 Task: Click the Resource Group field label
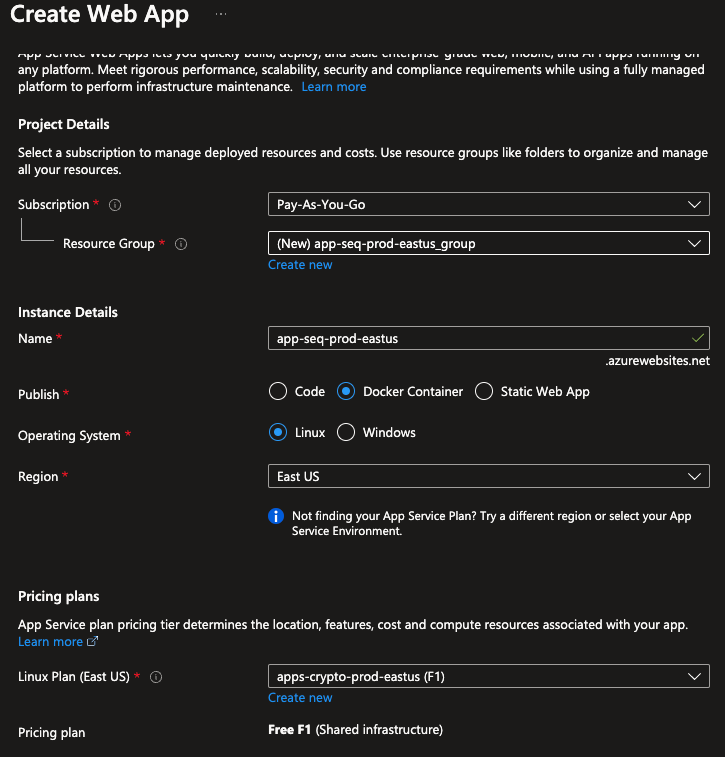tap(109, 244)
